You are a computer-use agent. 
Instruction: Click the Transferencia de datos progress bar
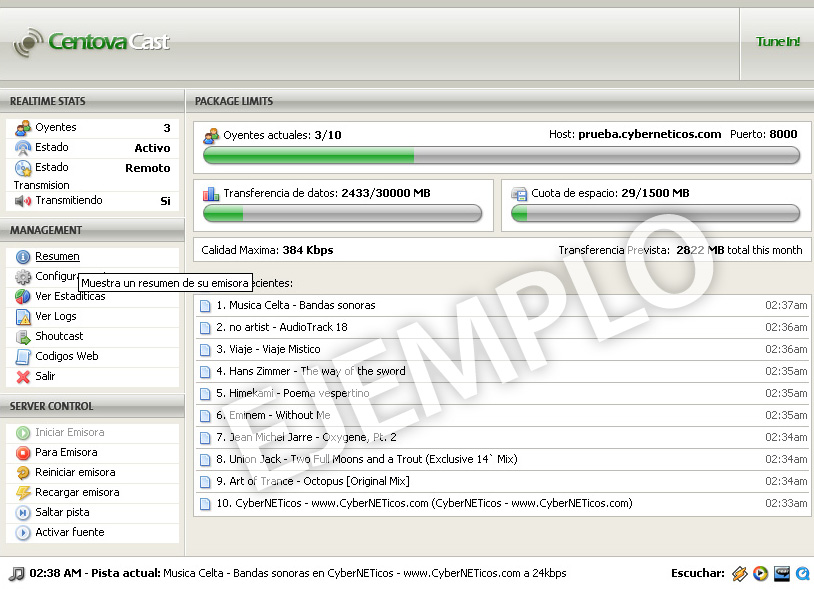click(x=343, y=213)
